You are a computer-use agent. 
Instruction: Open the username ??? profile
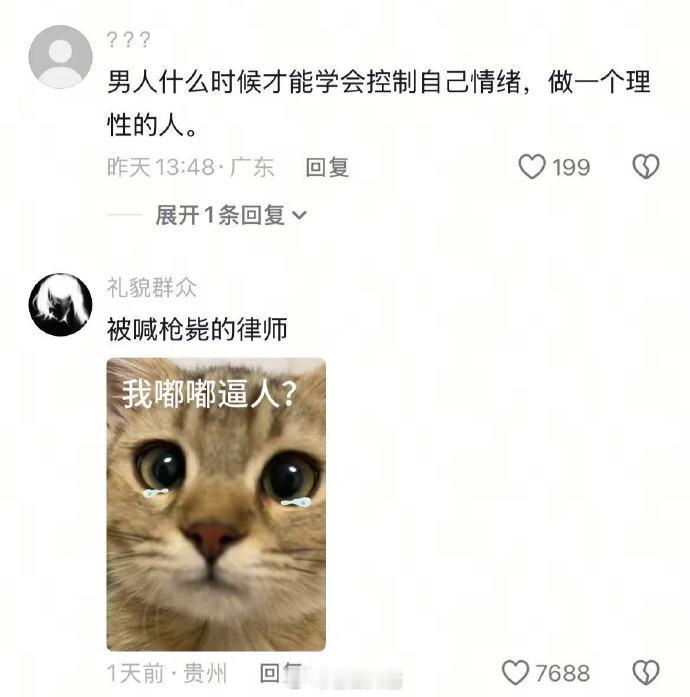[128, 40]
